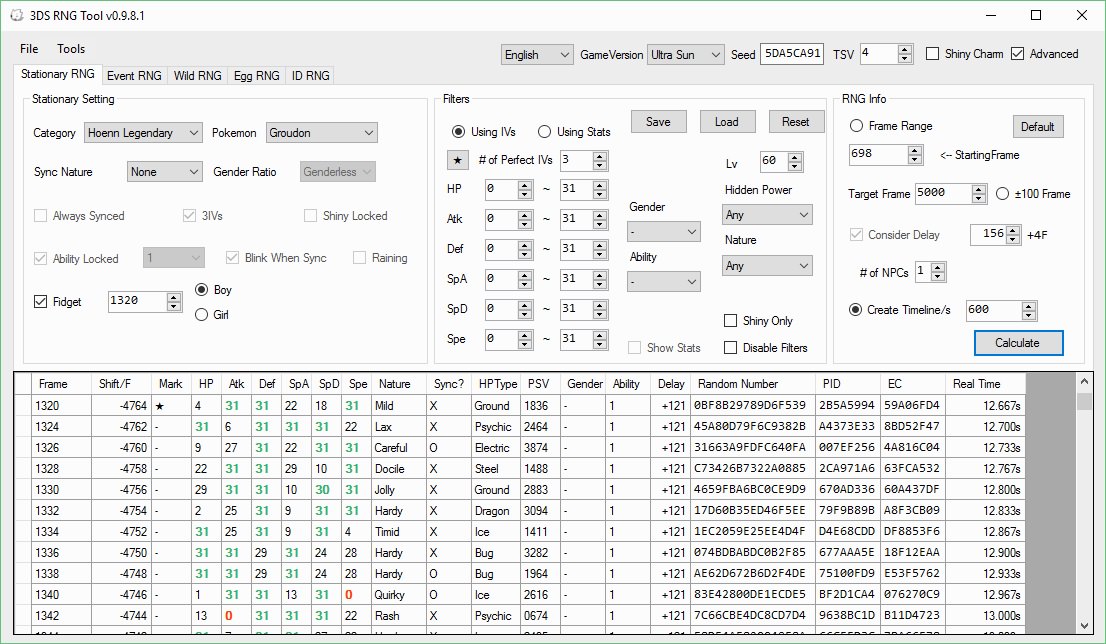Click the Load filters button
Screen dimensions: 1106x644
pos(727,121)
